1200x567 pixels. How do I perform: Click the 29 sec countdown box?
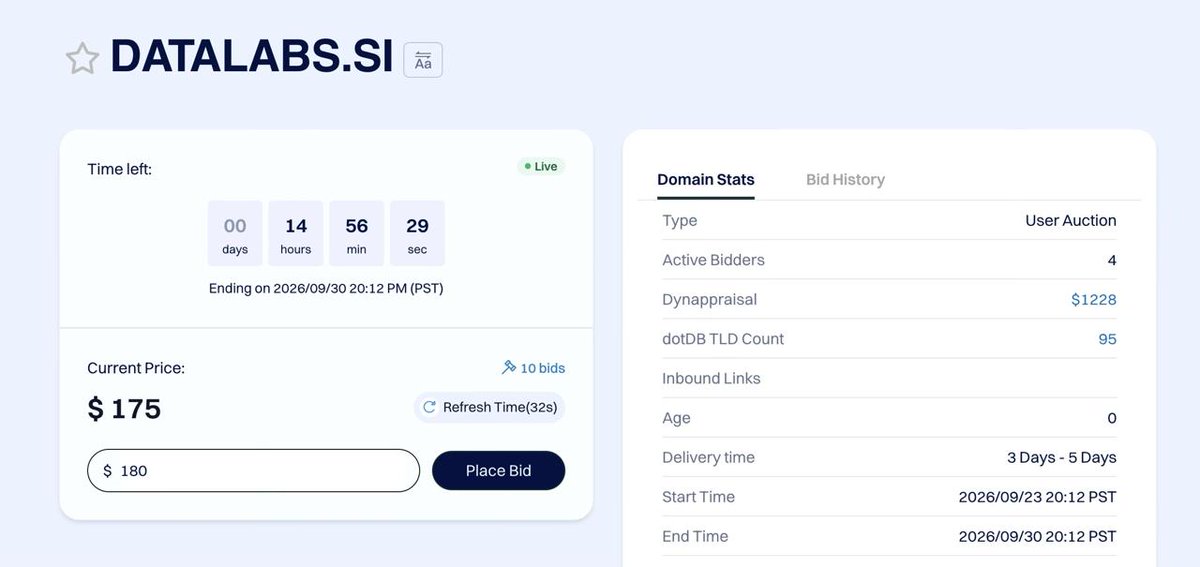tap(417, 233)
